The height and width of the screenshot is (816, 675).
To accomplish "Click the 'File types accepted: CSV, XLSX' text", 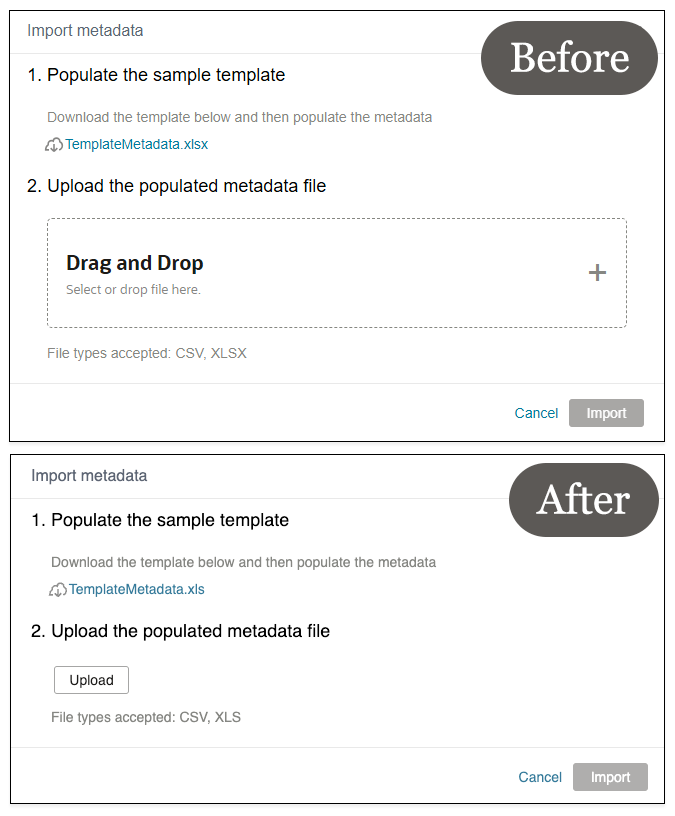I will point(147,353).
